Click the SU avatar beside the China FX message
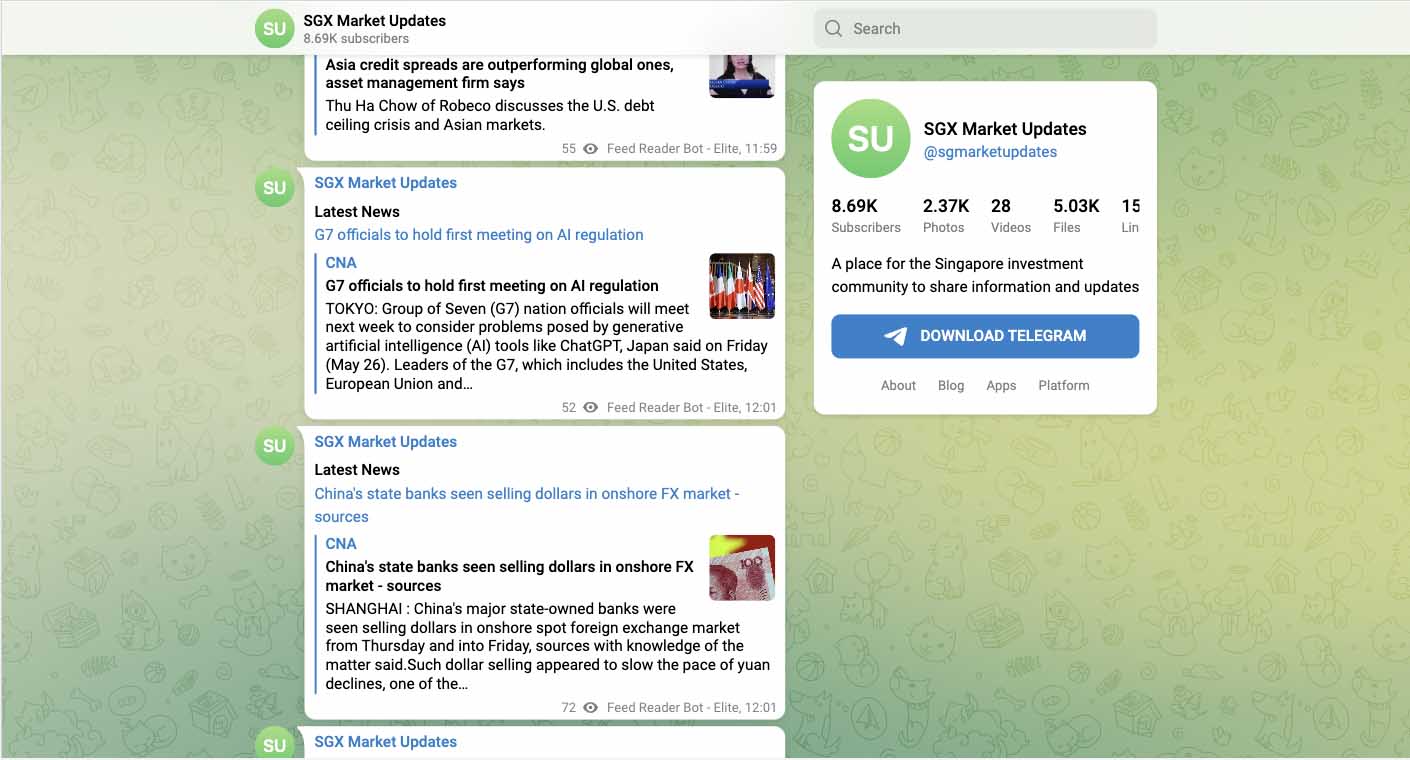 [274, 446]
